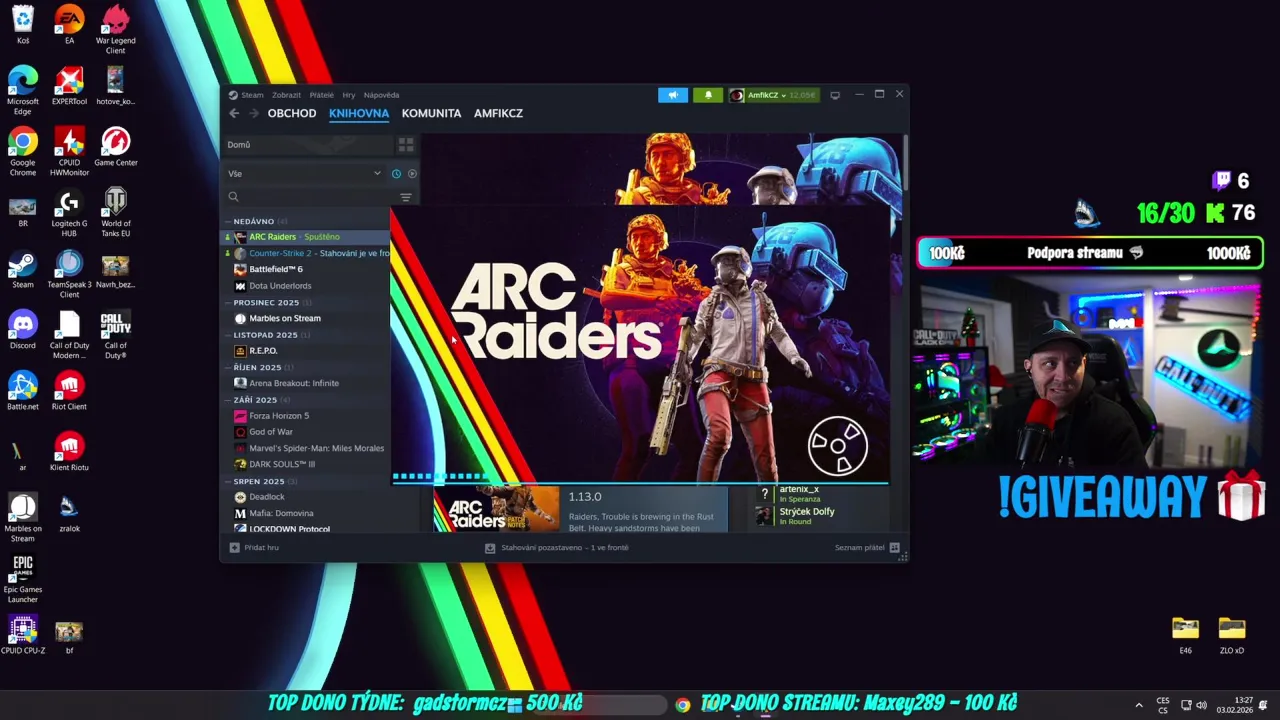Open the green notifications bell
Image resolution: width=1280 pixels, height=720 pixels.
pyautogui.click(x=708, y=95)
